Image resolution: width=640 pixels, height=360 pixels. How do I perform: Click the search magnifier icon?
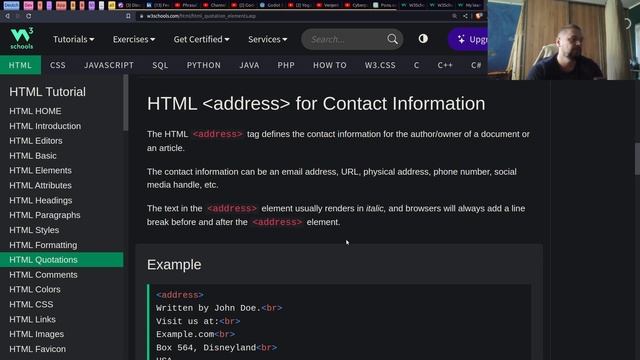(392, 39)
